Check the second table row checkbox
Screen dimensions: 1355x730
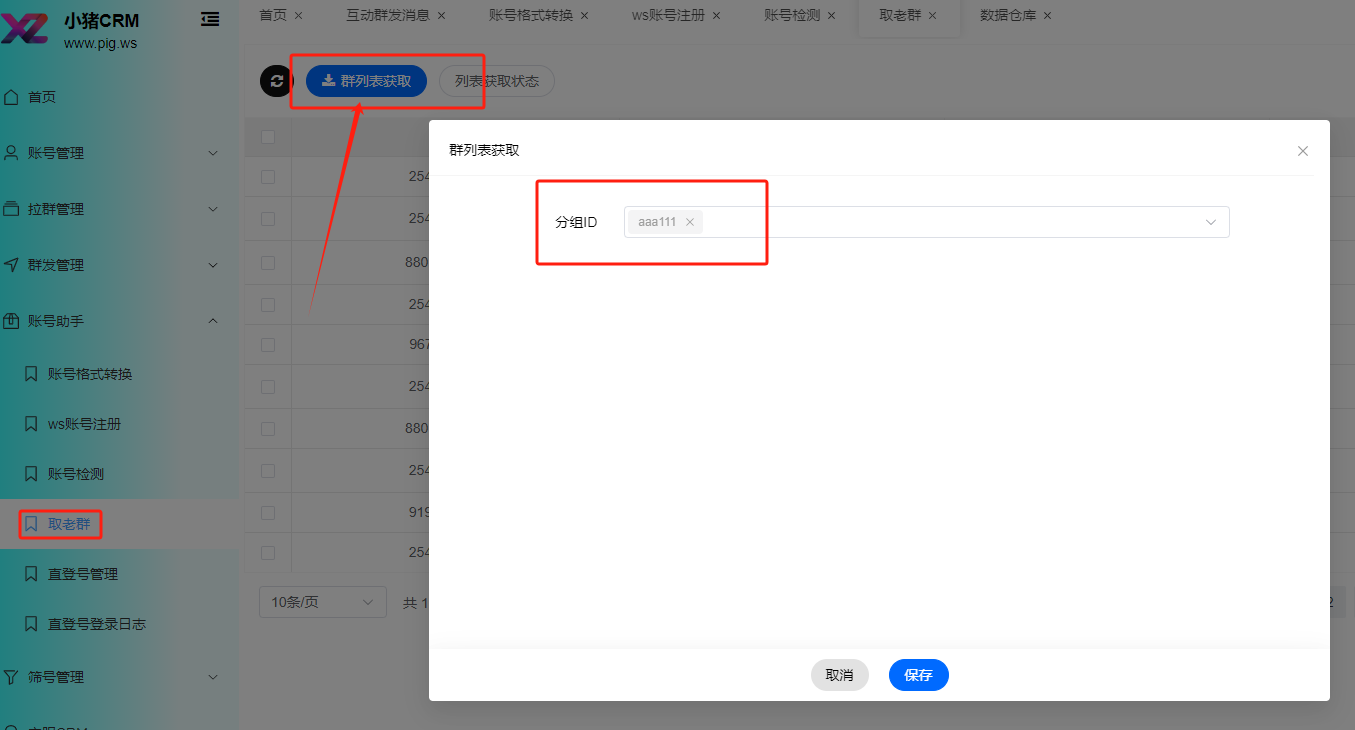[x=268, y=219]
